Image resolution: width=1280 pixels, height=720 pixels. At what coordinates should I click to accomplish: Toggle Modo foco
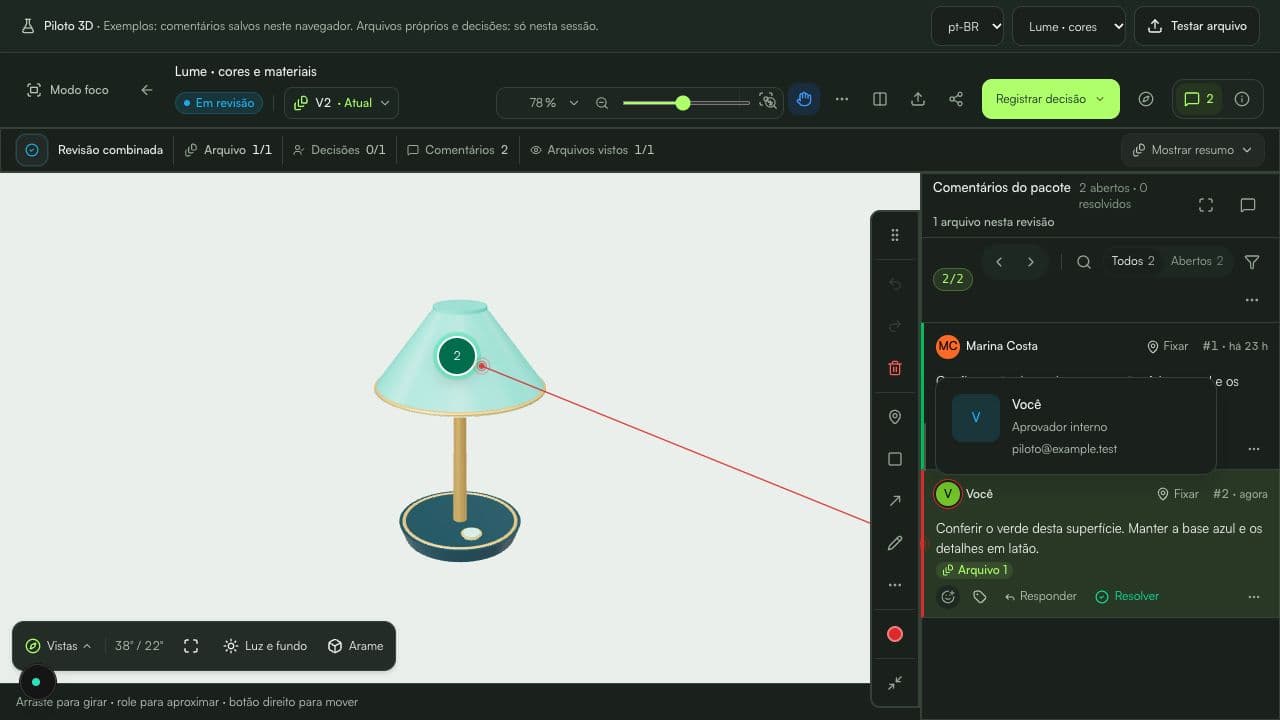coord(68,90)
